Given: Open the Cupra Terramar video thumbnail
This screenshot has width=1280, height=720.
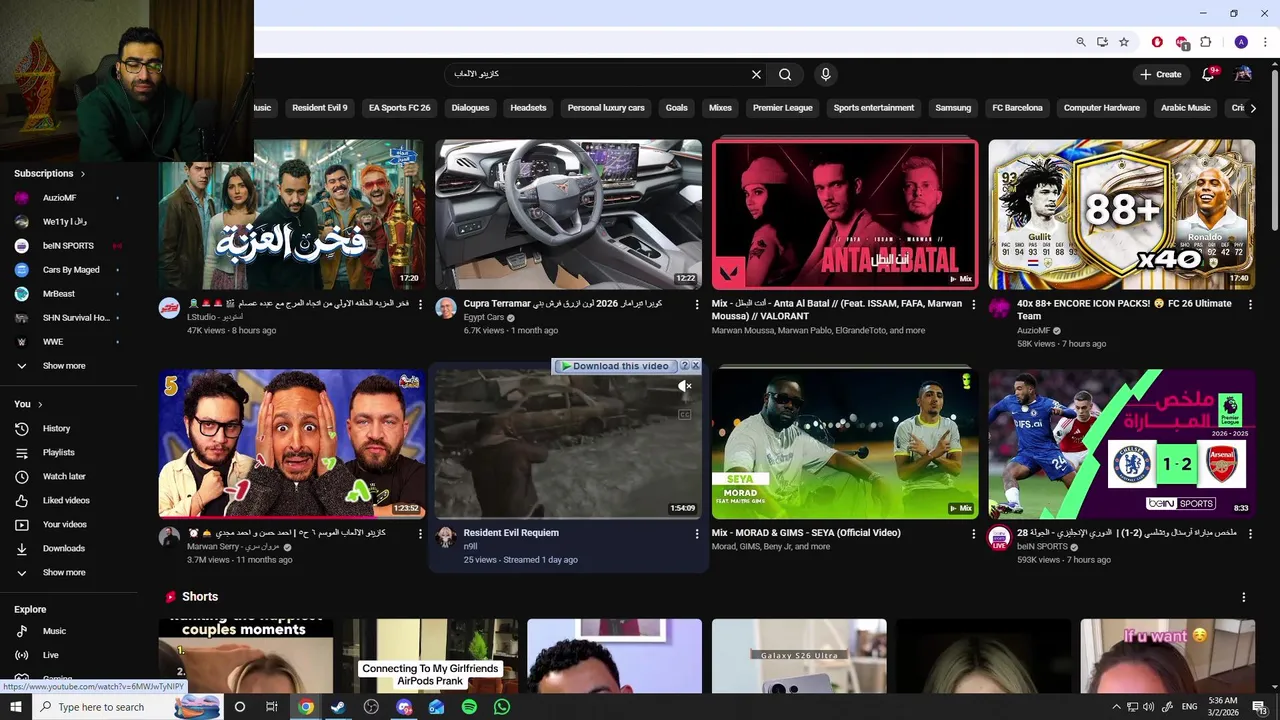Looking at the screenshot, I should coord(568,214).
